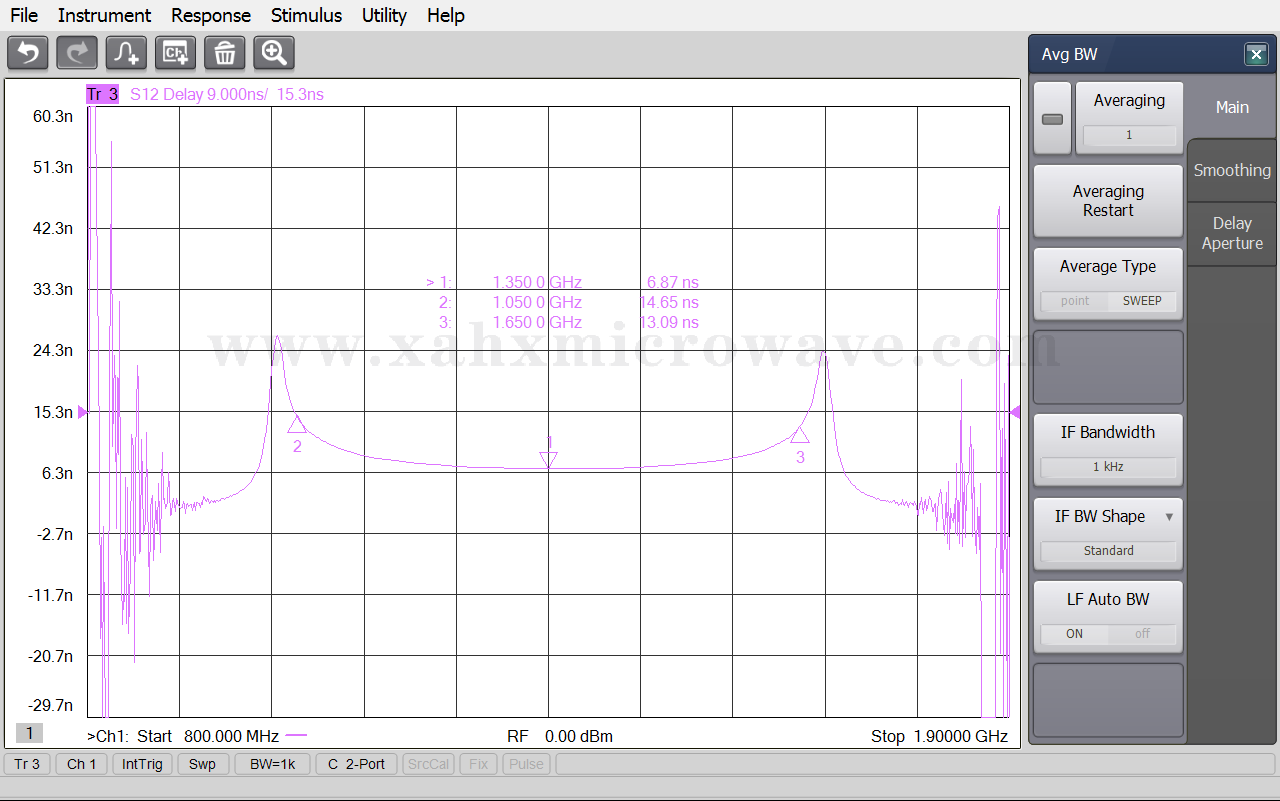
Task: Open the Delay Aperture tab
Action: (1232, 233)
